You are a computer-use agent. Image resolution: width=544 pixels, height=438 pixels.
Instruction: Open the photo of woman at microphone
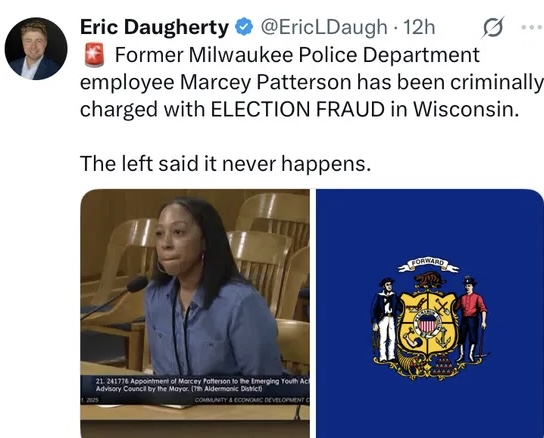click(x=195, y=313)
